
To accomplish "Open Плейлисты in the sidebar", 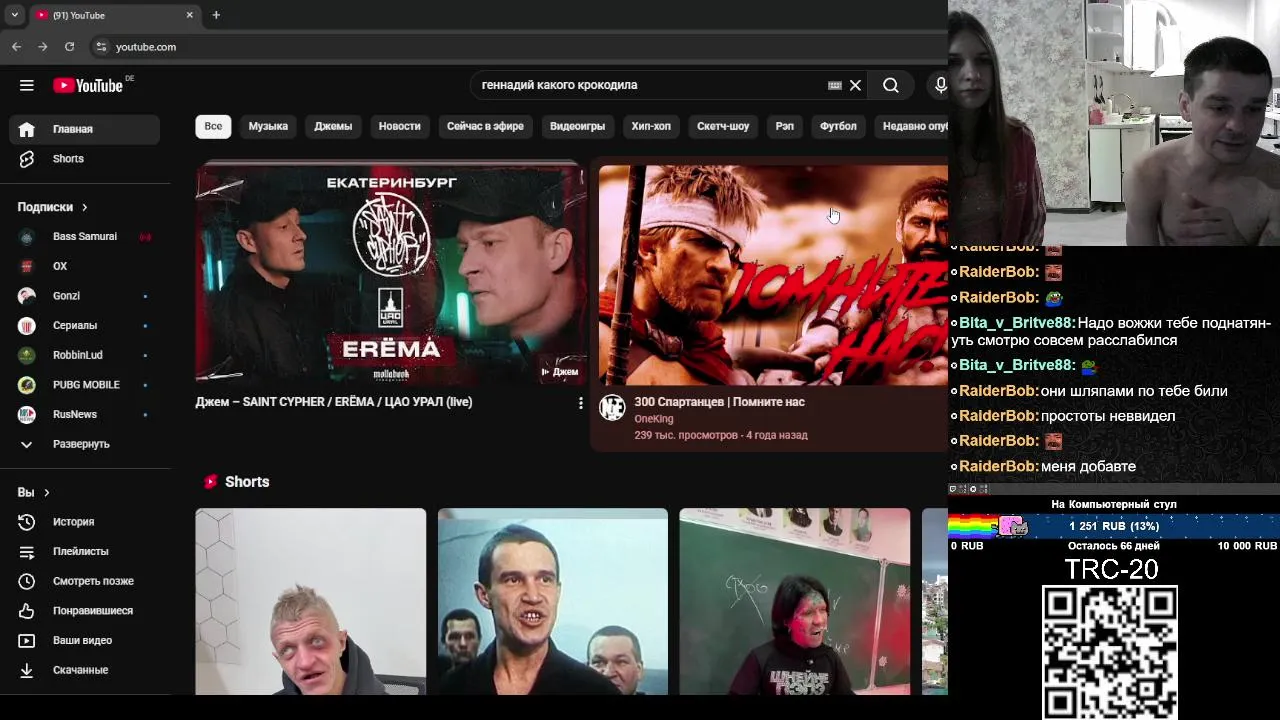I will (84, 551).
